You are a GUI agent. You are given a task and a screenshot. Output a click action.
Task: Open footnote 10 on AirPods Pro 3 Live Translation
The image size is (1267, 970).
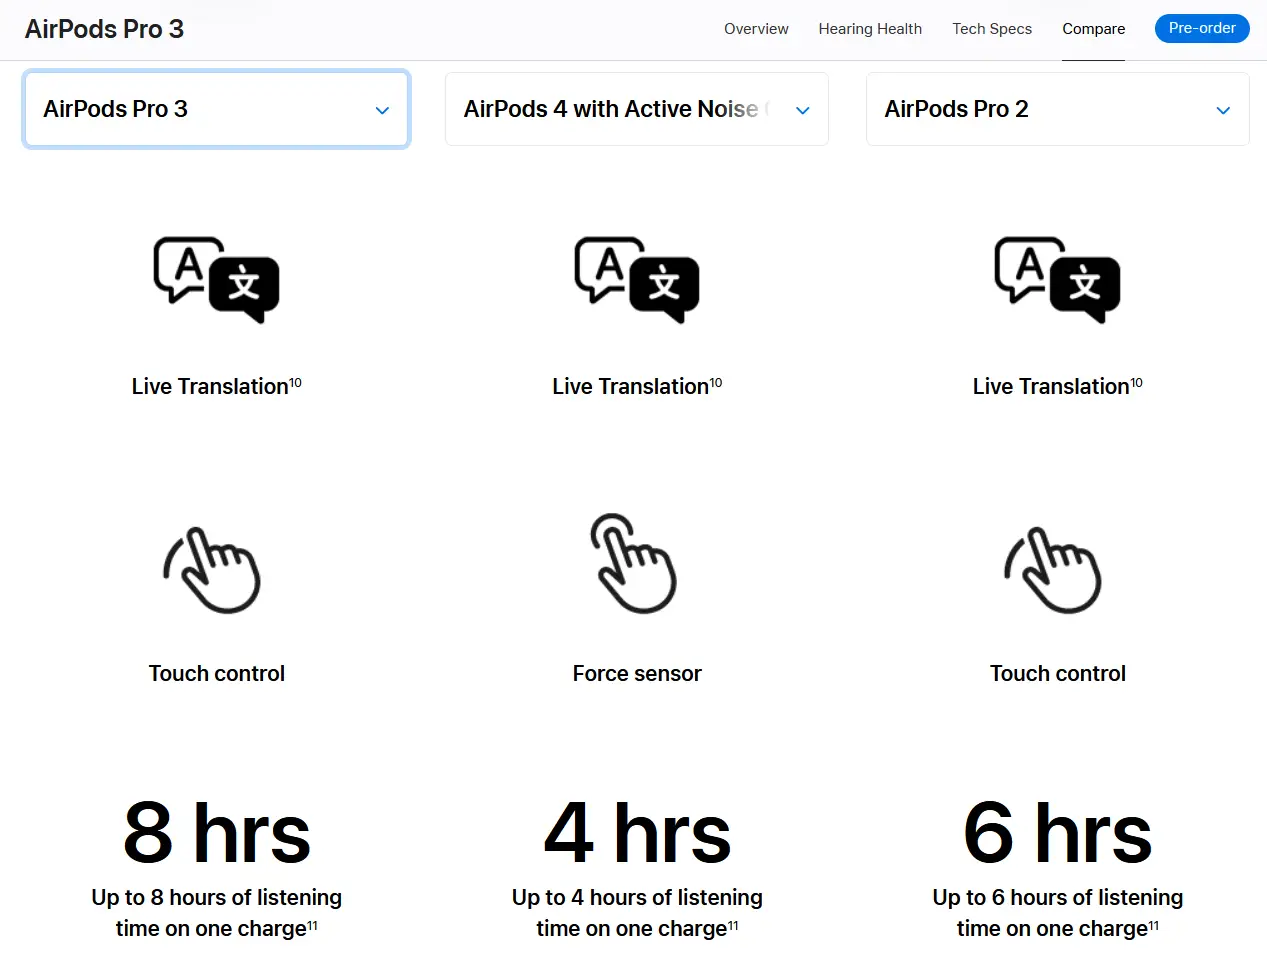coord(295,383)
